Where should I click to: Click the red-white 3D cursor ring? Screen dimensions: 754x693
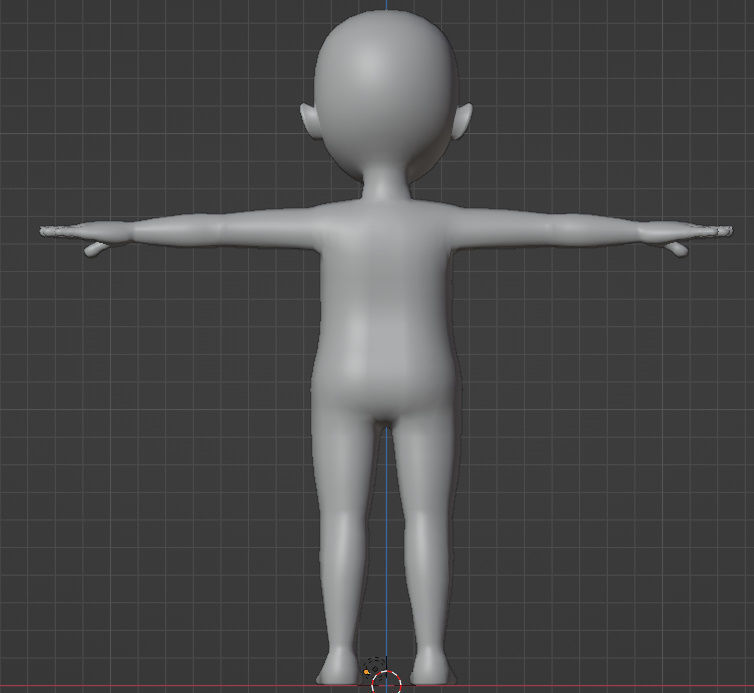[x=387, y=682]
